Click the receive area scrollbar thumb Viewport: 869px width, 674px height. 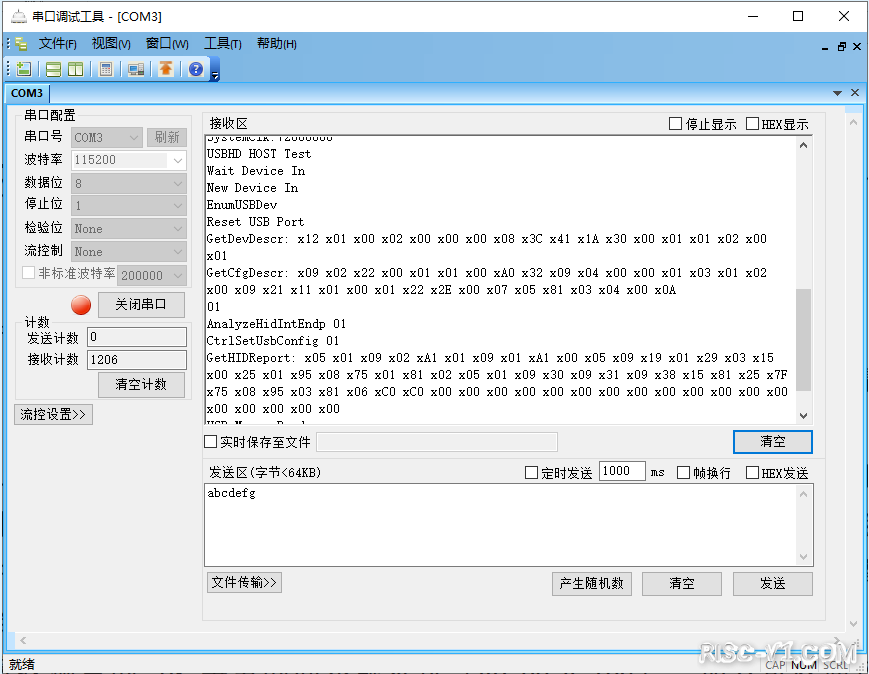click(804, 340)
